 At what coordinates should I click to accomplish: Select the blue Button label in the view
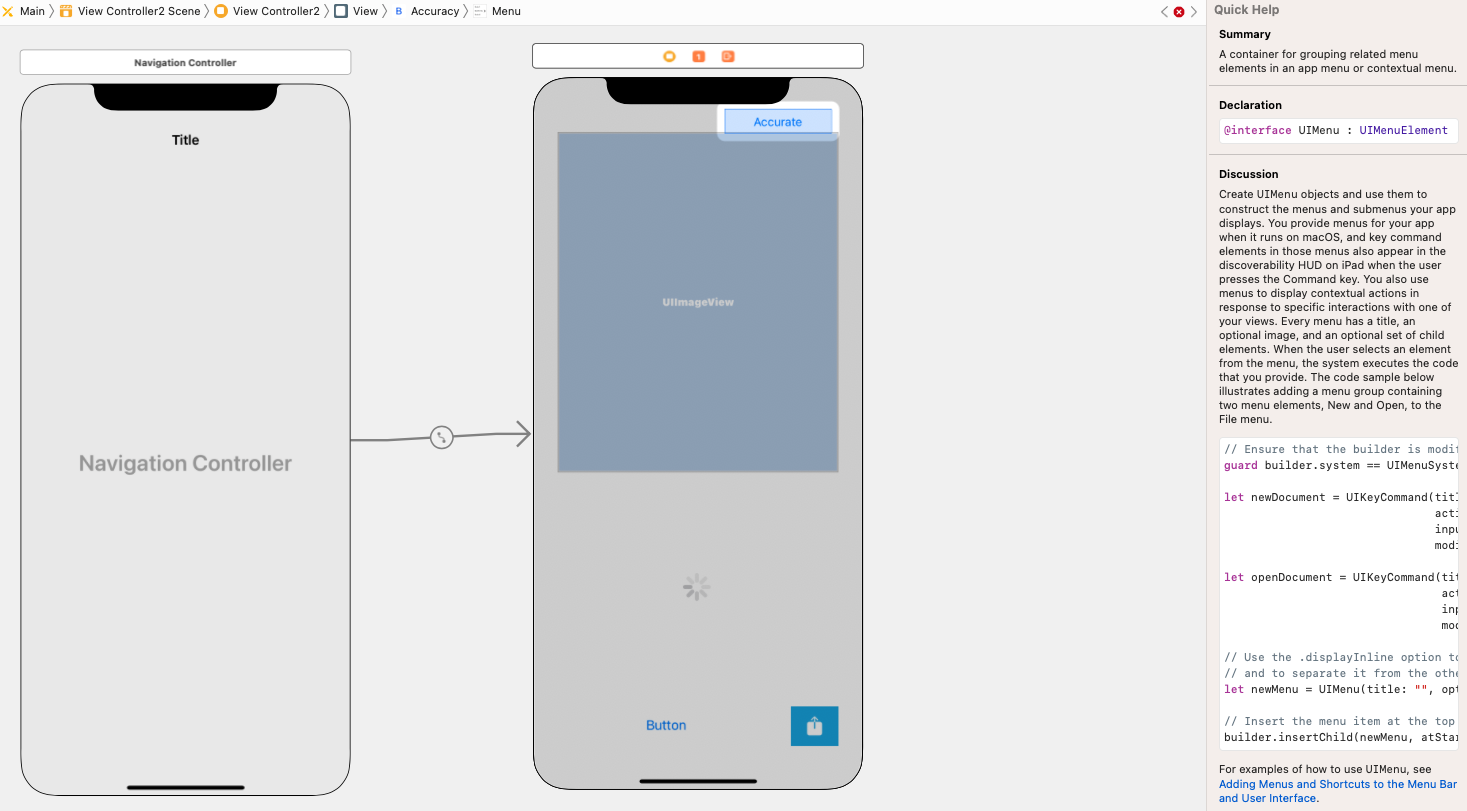666,725
